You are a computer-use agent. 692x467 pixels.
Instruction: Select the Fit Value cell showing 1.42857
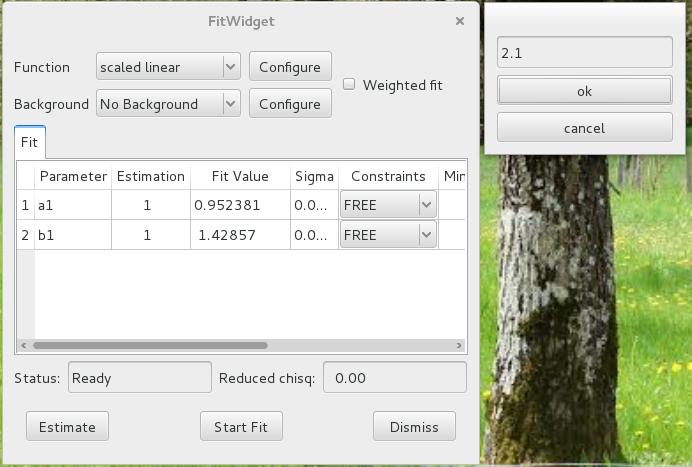pos(239,235)
